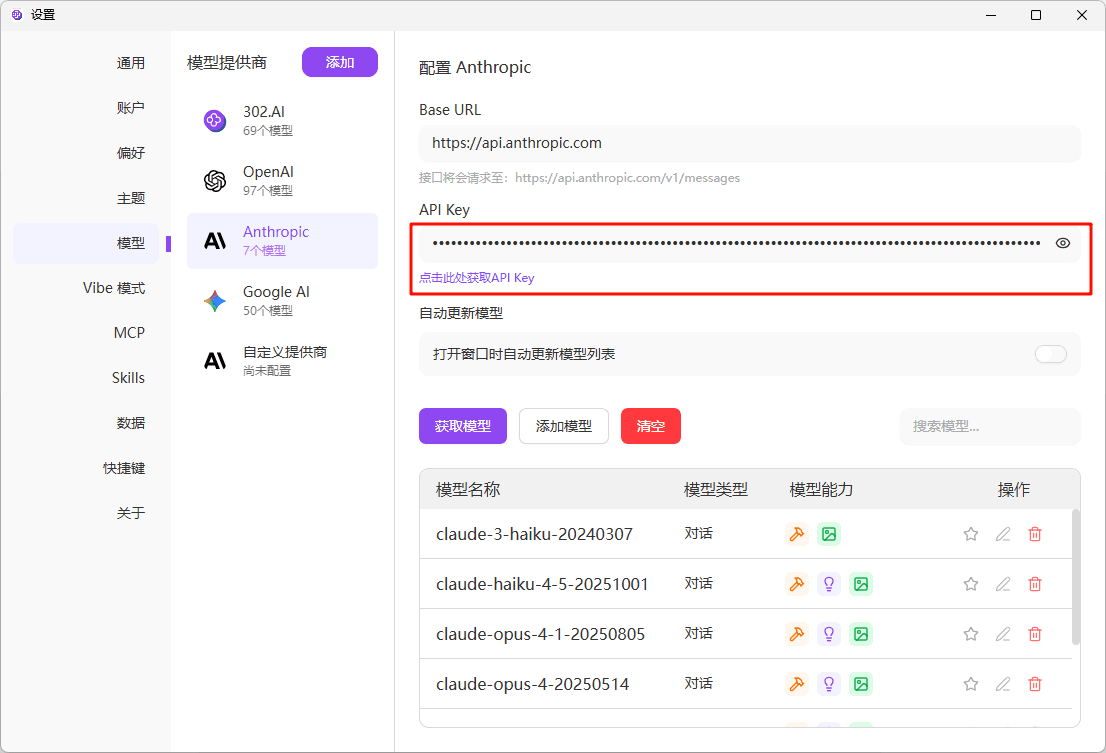Click the red 清空 button
This screenshot has height=753, width=1106.
coord(650,426)
